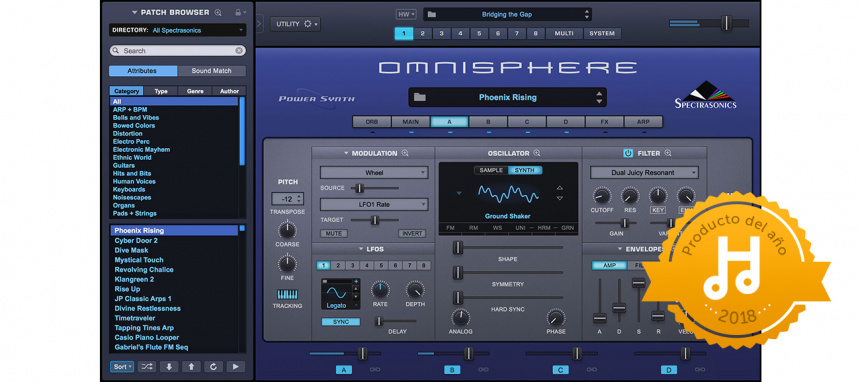Click the LFO Rate knob
This screenshot has height=382, width=860.
[380, 289]
